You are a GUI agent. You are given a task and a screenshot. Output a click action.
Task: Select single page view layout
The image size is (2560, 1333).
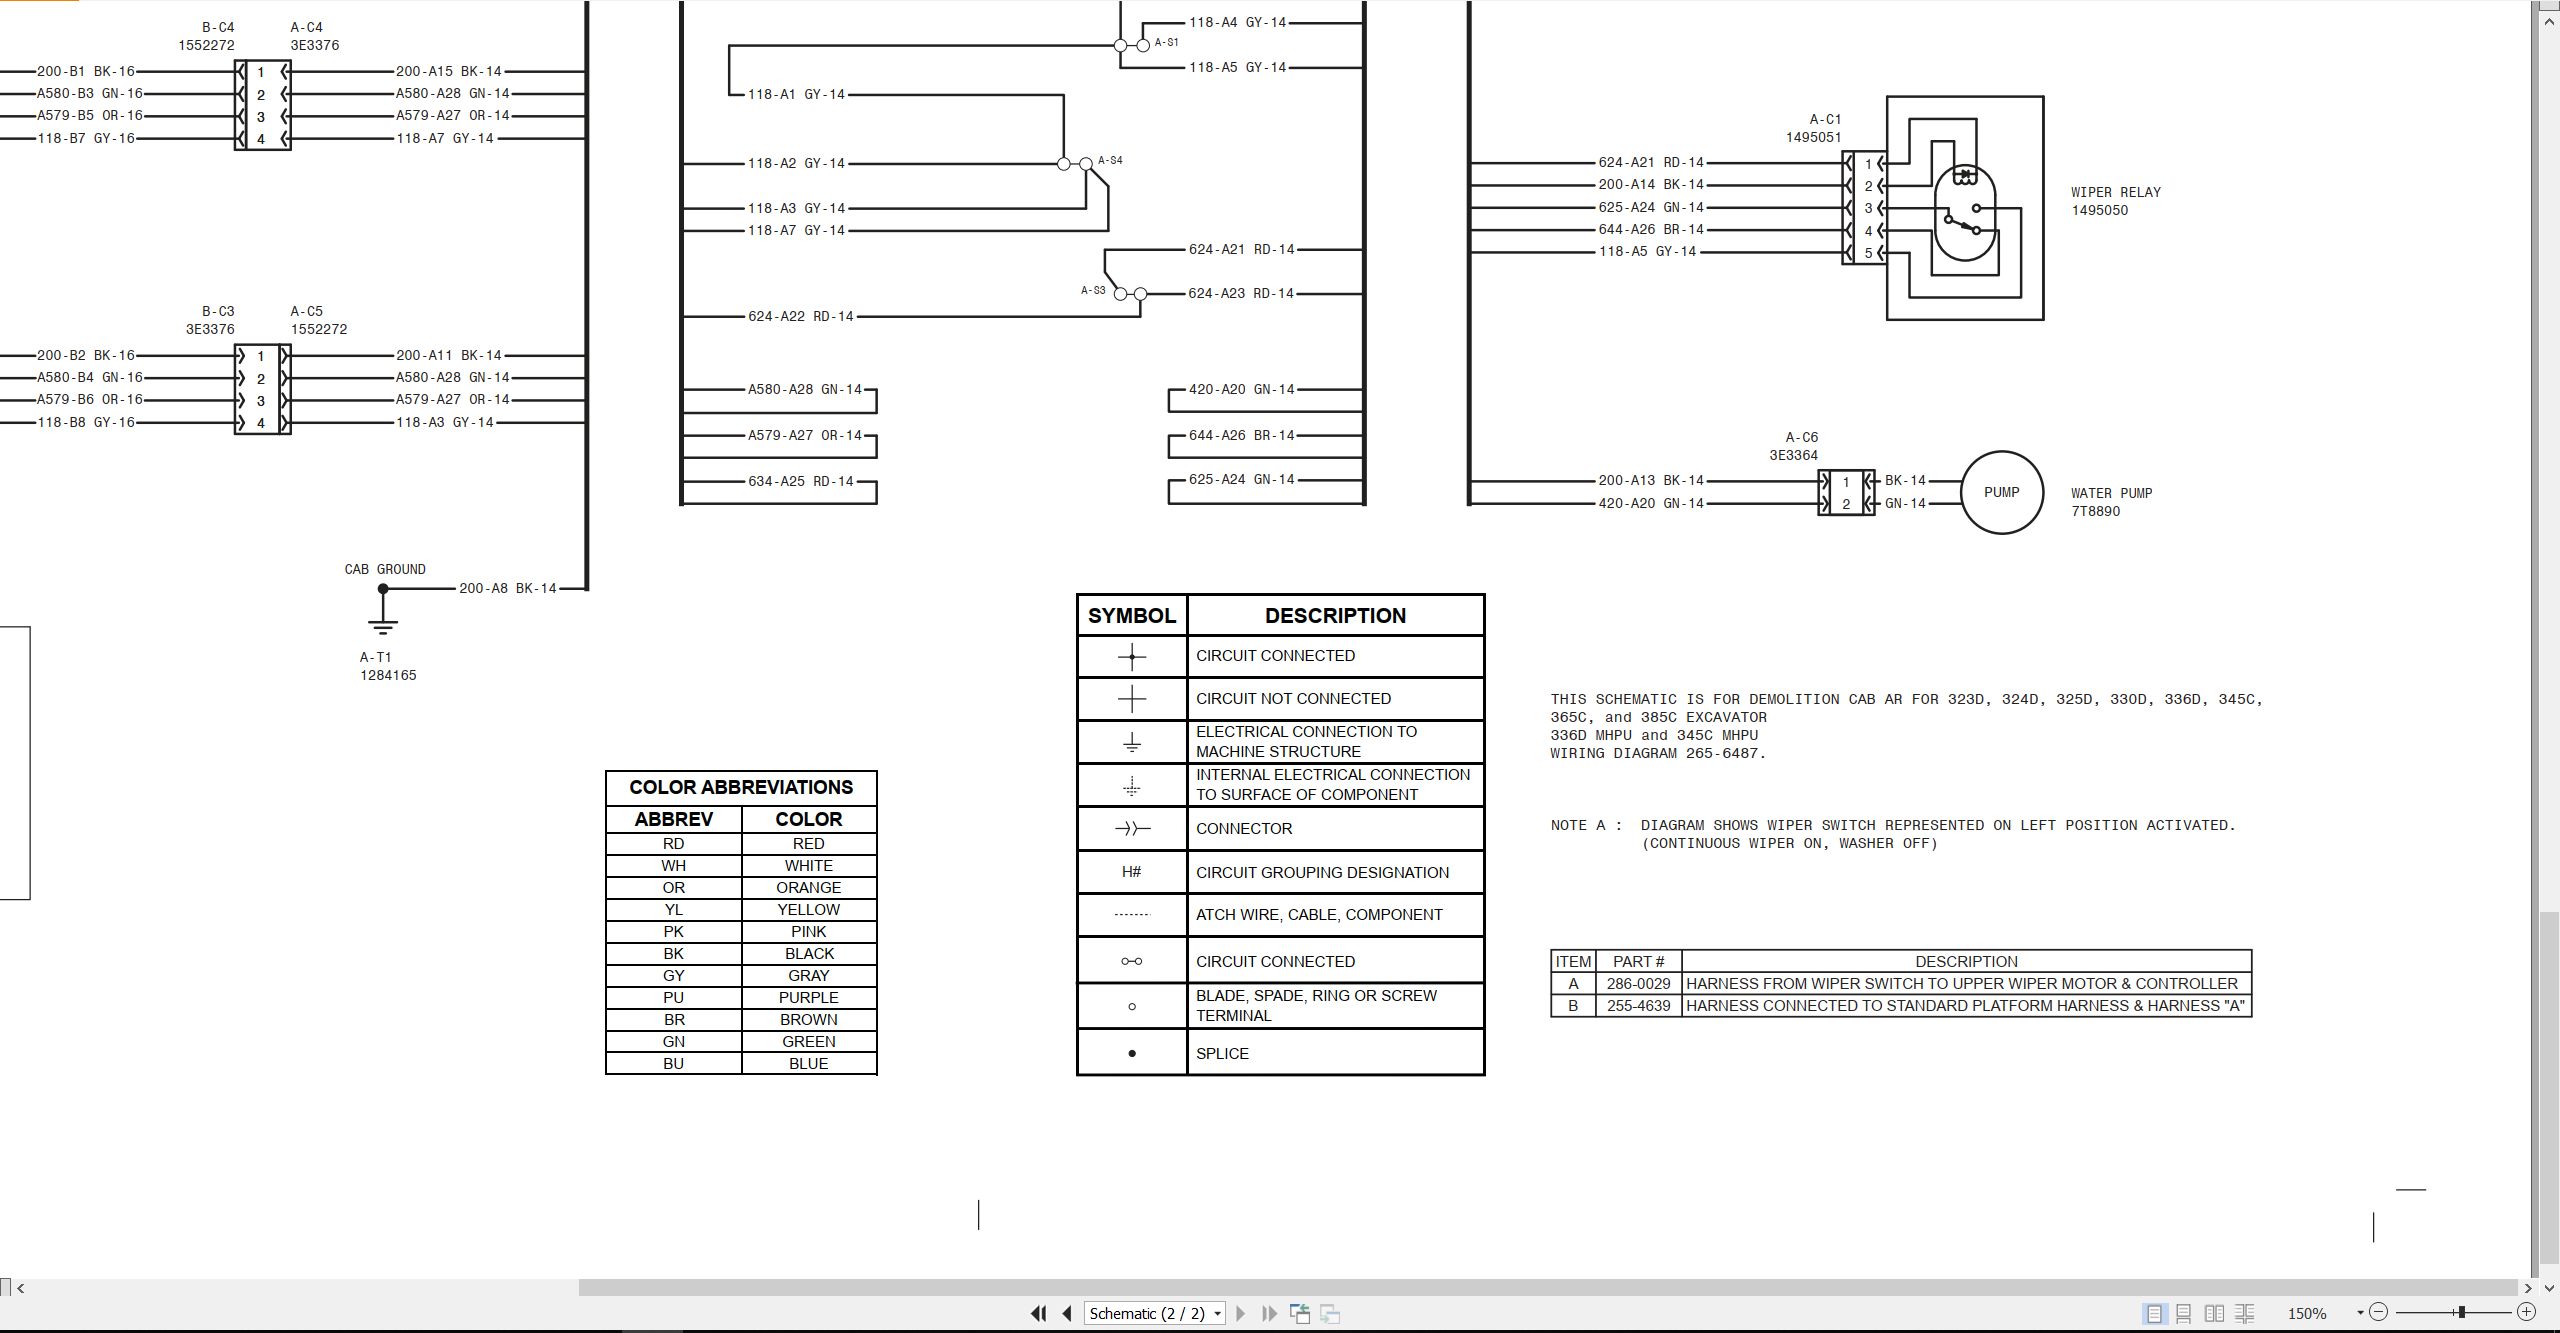coord(2154,1313)
